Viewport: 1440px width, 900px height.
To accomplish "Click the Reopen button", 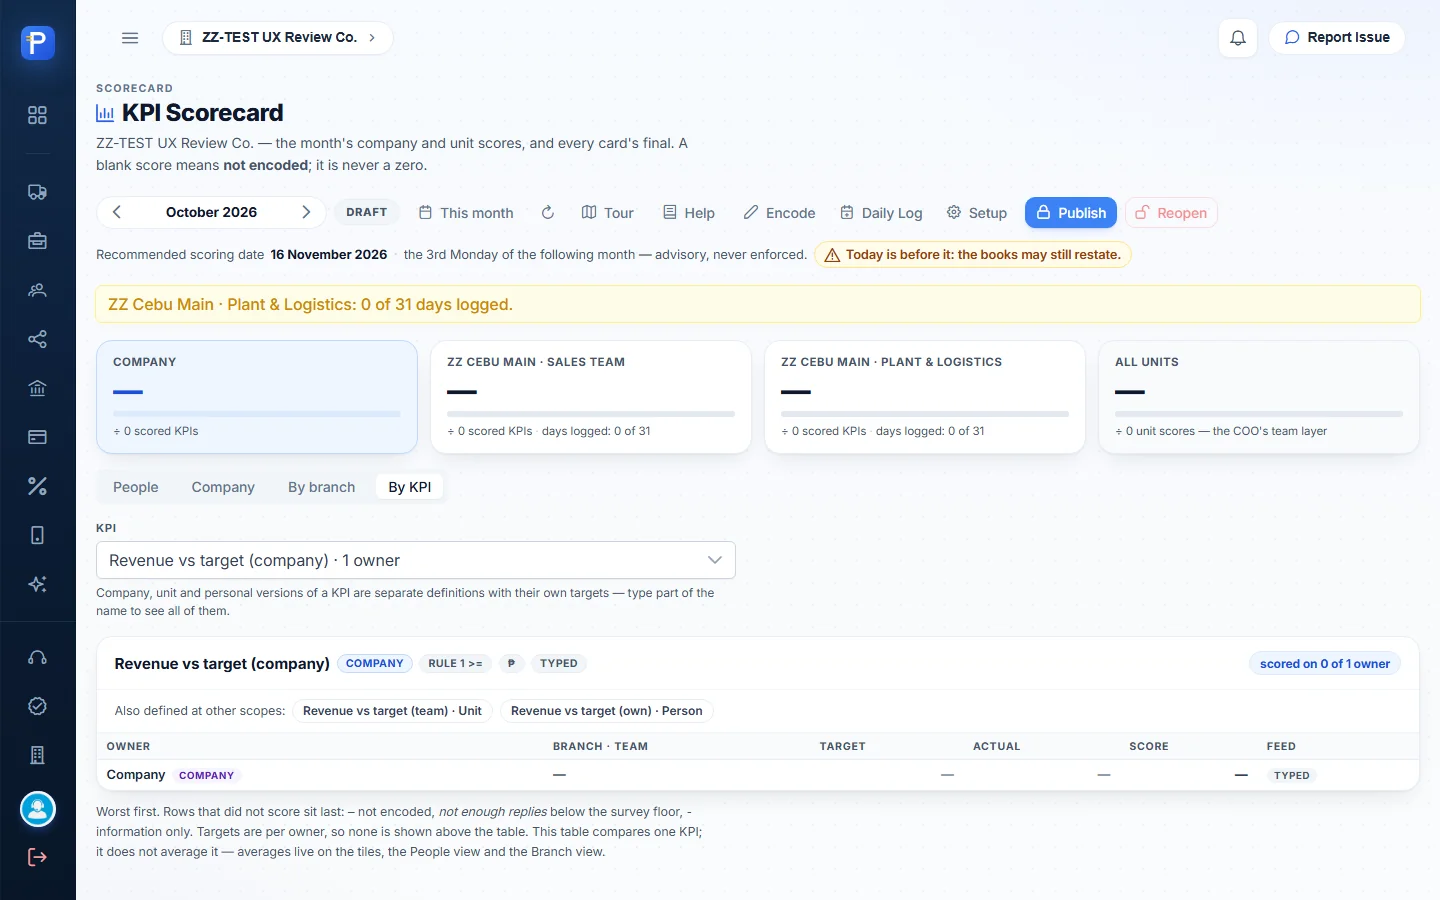I will (1171, 212).
